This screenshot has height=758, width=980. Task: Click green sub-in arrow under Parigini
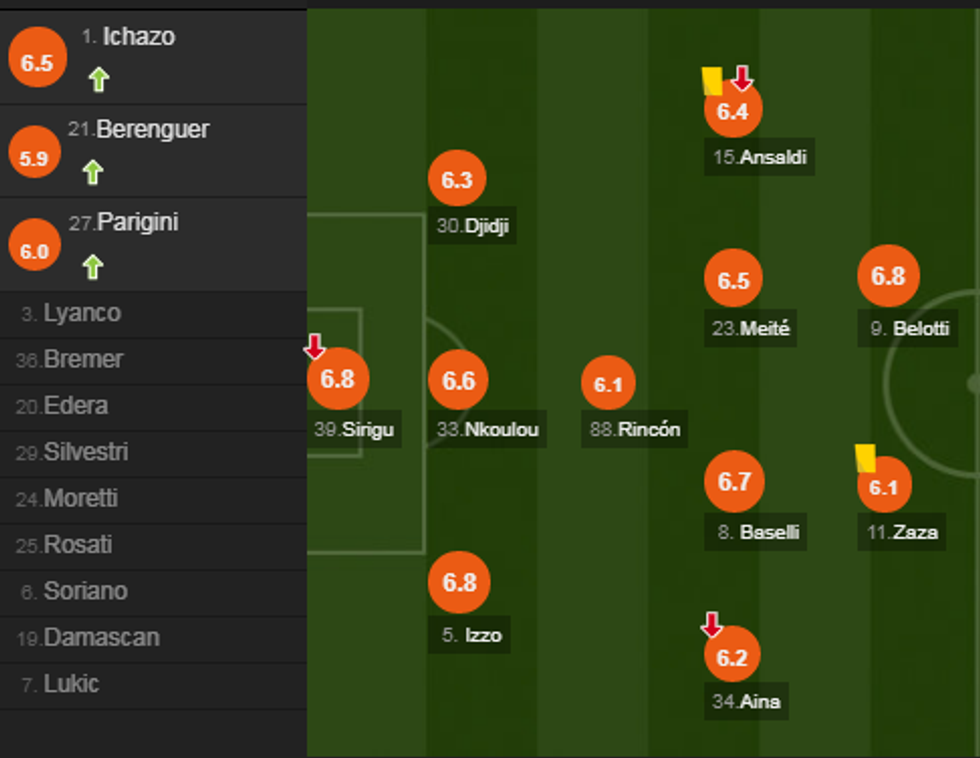pyautogui.click(x=92, y=266)
